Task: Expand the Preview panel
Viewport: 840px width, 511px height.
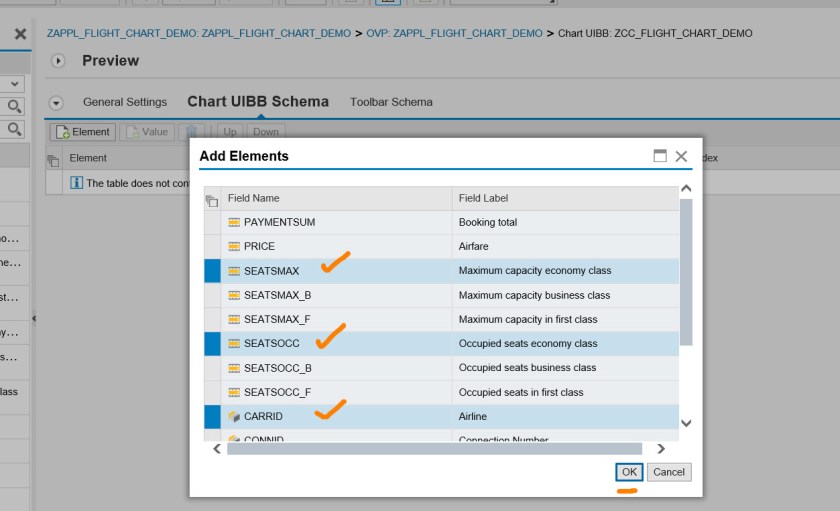Action: pos(58,61)
